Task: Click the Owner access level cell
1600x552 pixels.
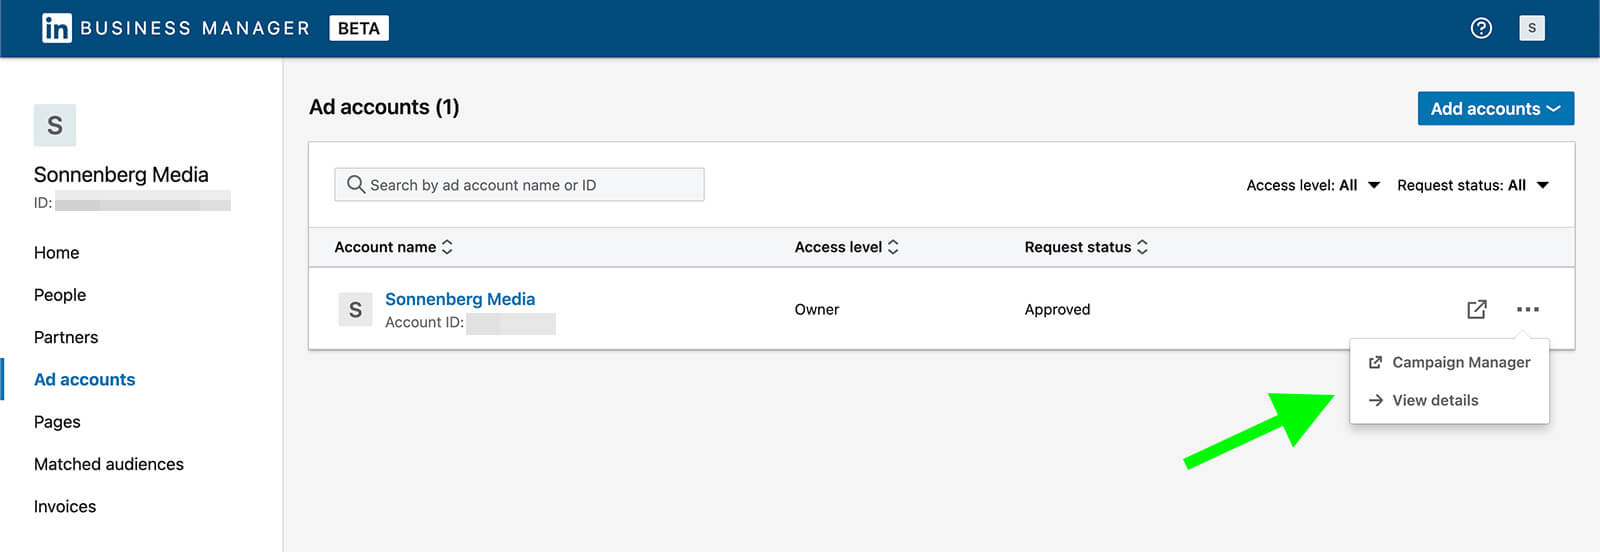Action: (x=817, y=310)
